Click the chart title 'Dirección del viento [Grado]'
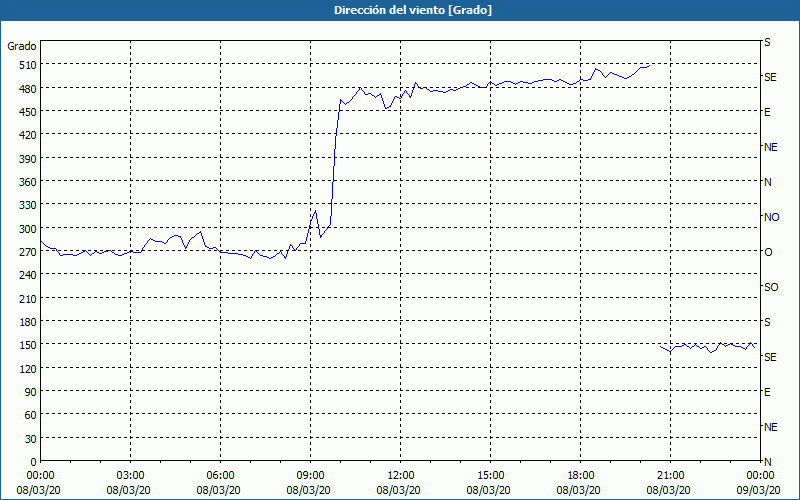Viewport: 800px width, 500px height. pyautogui.click(x=413, y=10)
